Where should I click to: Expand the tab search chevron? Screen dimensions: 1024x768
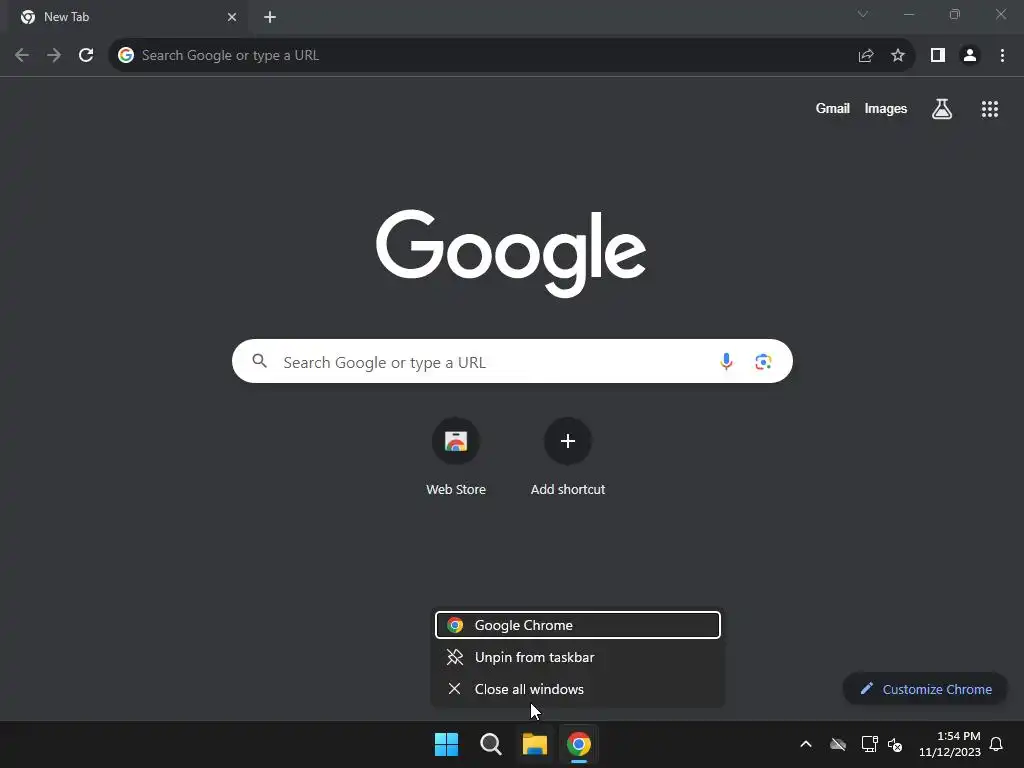(863, 14)
